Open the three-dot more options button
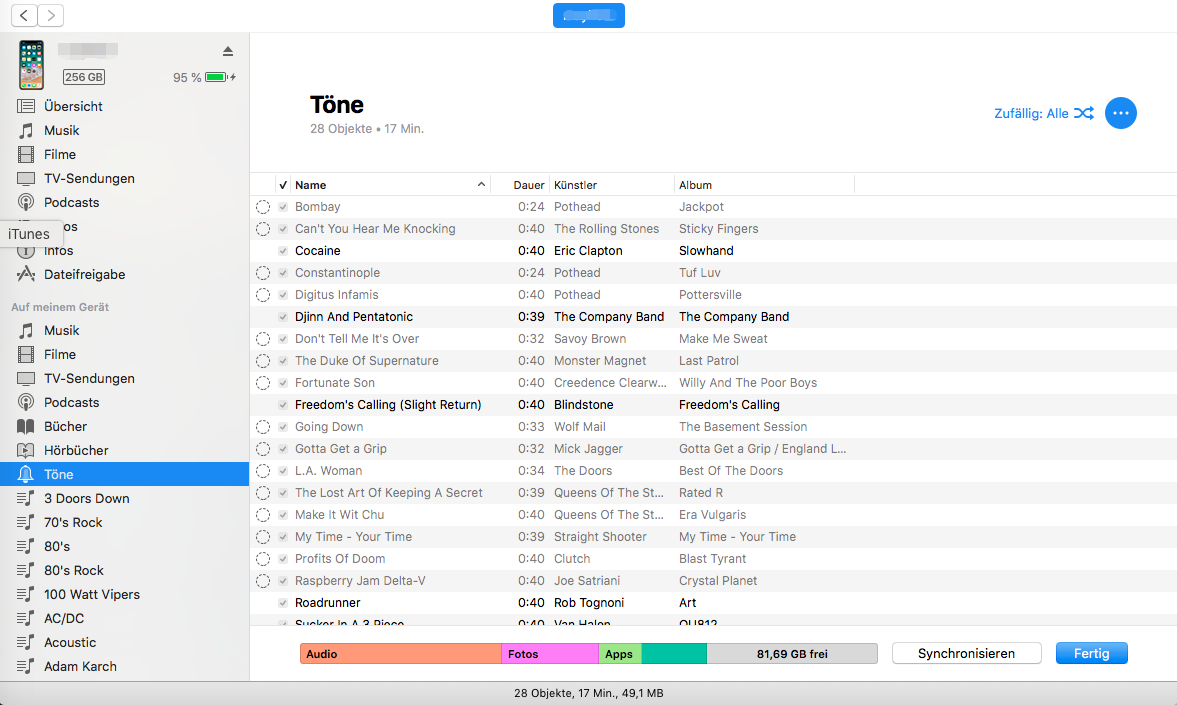 click(x=1121, y=114)
